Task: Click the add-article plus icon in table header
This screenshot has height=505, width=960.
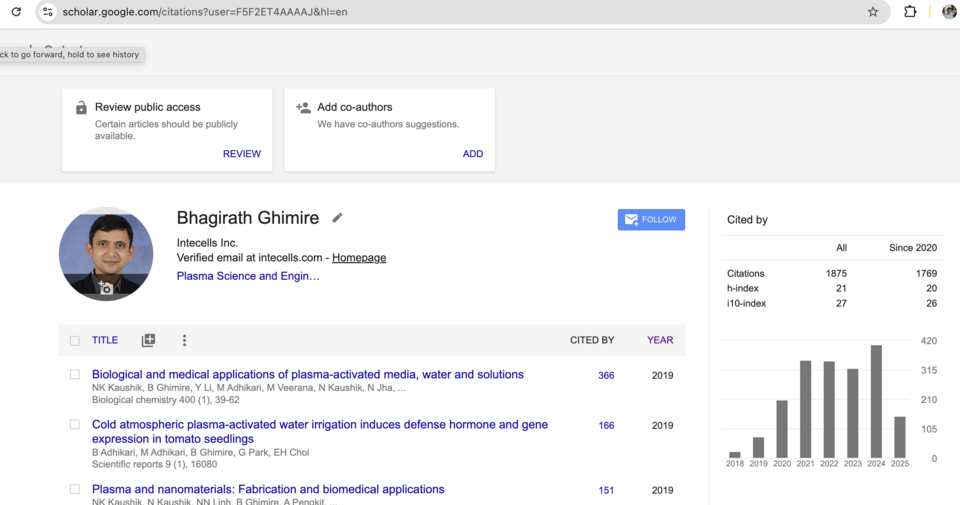Action: (x=148, y=340)
